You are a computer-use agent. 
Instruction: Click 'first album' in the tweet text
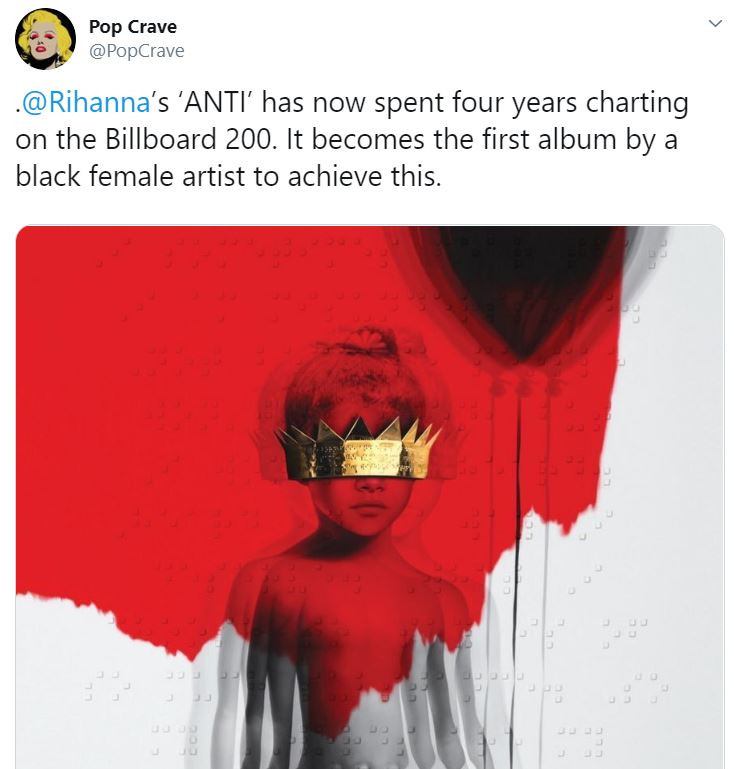pyautogui.click(x=549, y=140)
